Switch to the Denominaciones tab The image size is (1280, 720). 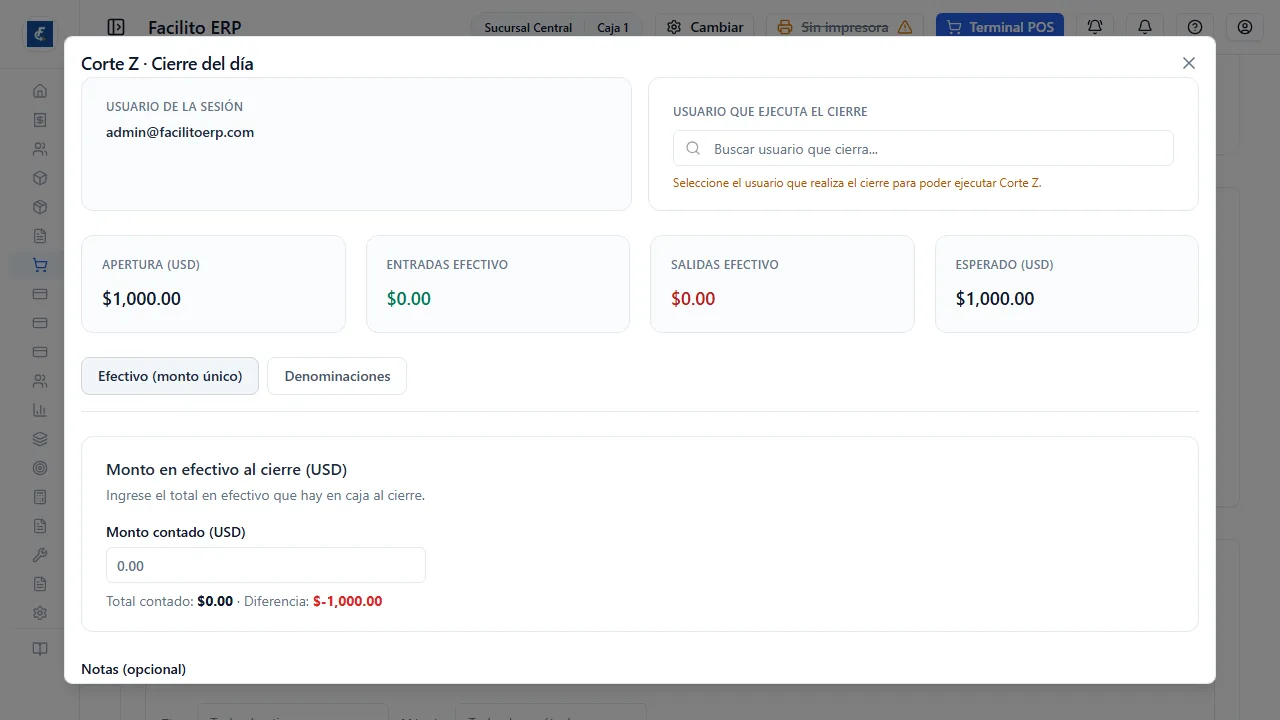tap(337, 376)
